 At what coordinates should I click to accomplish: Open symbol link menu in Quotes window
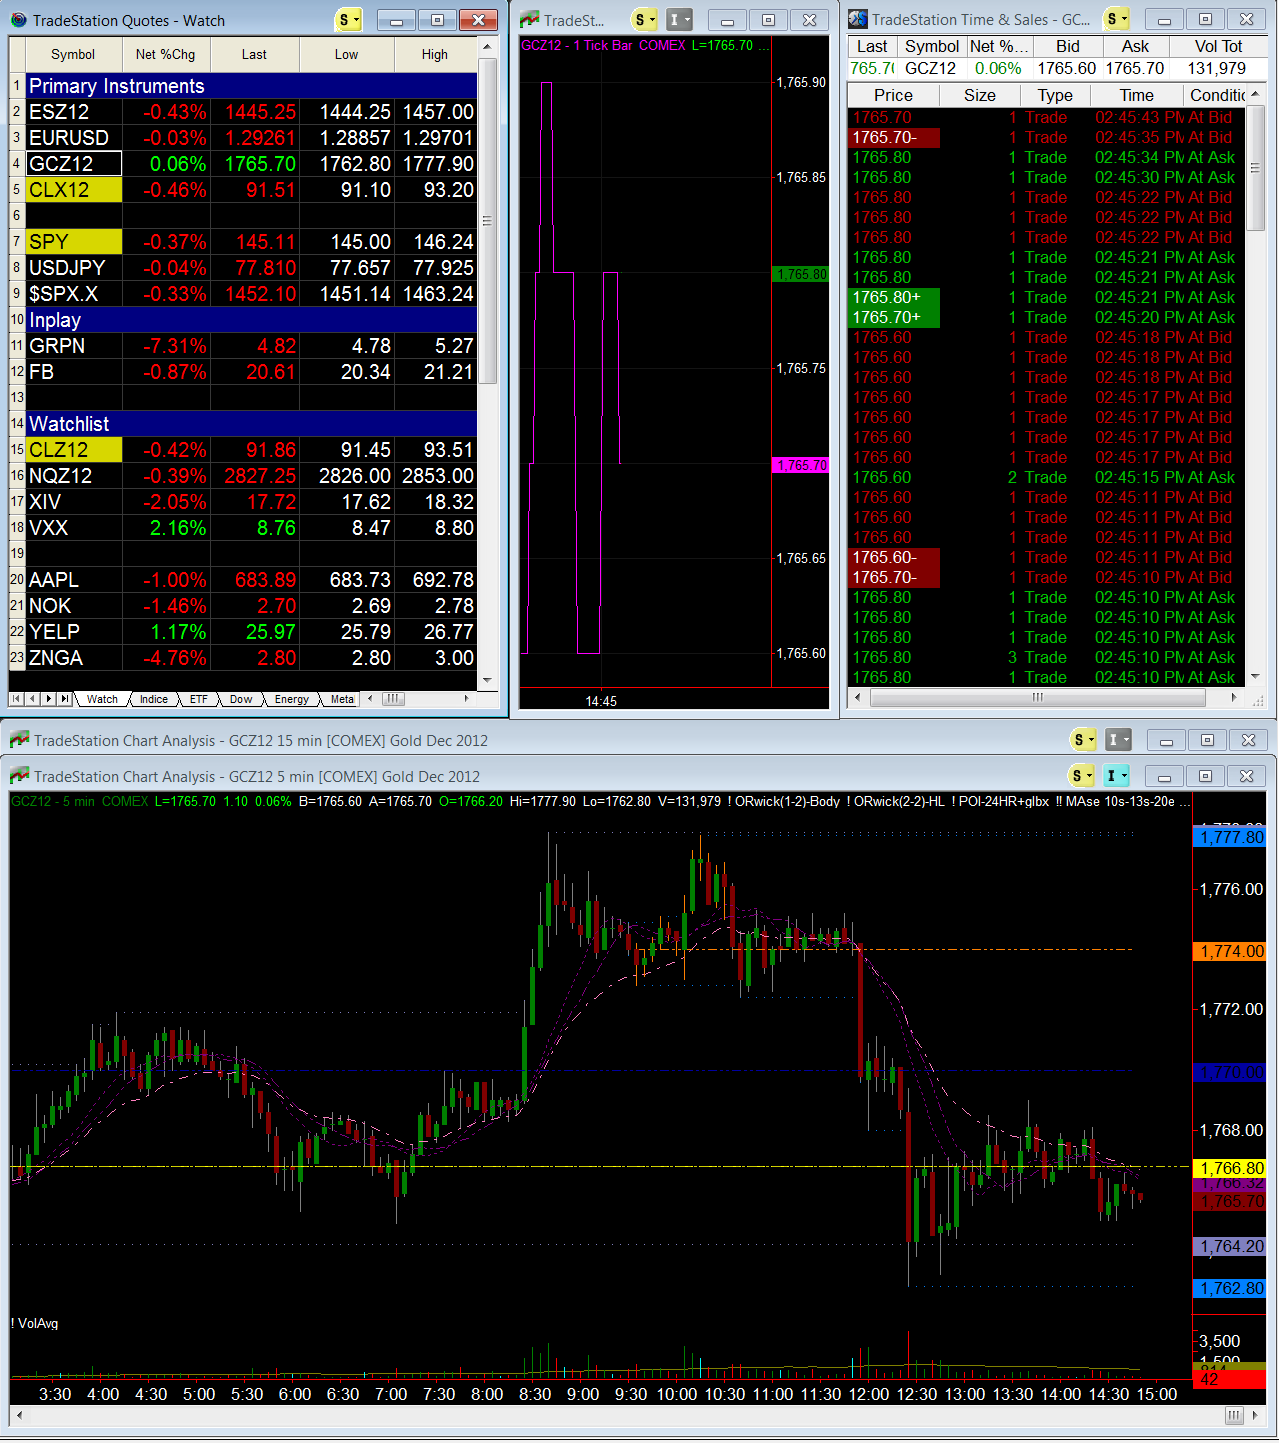347,20
